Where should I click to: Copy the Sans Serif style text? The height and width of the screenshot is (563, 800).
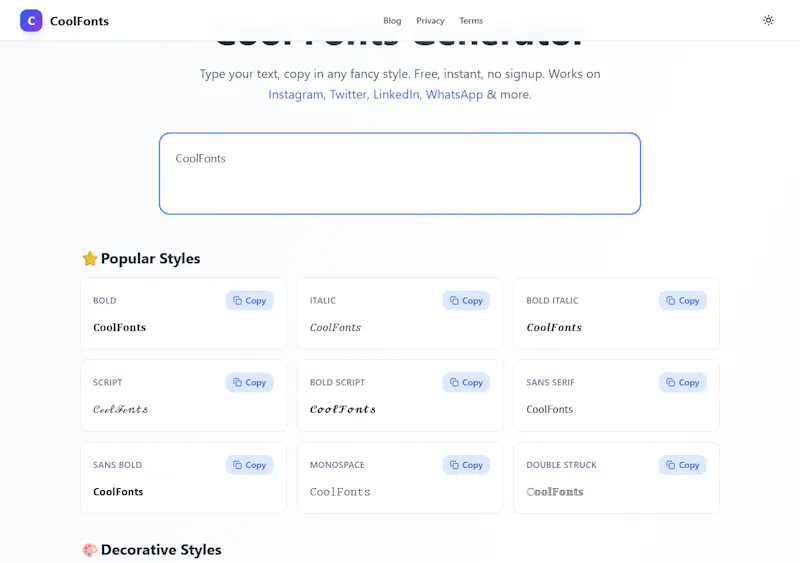pyautogui.click(x=682, y=382)
